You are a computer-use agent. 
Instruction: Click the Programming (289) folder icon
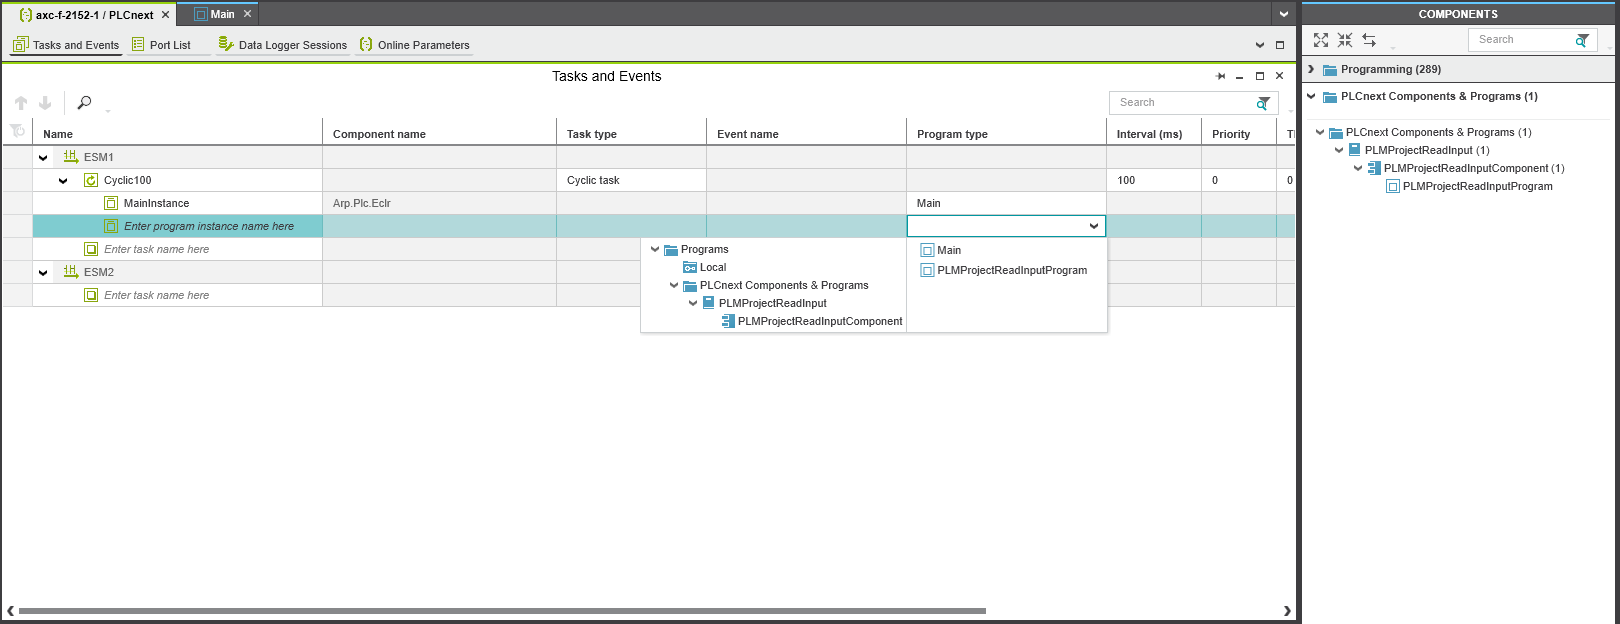(x=1330, y=70)
